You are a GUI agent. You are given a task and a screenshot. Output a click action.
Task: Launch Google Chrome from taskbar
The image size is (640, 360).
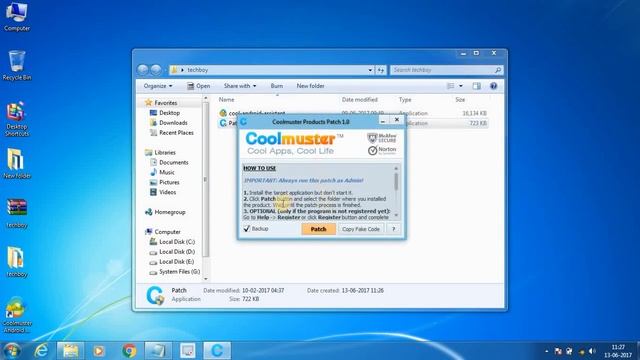(129, 351)
